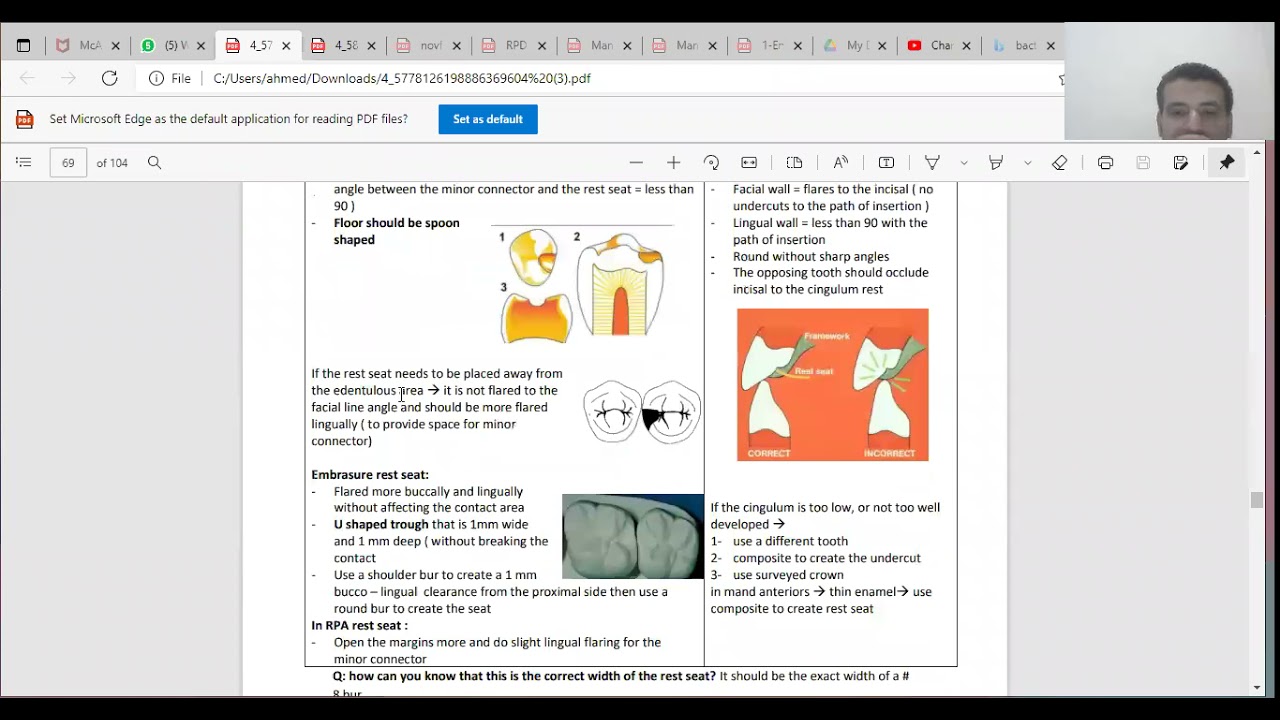Click the vertical scrollbar thumb
The height and width of the screenshot is (720, 1280).
[x=1257, y=501]
